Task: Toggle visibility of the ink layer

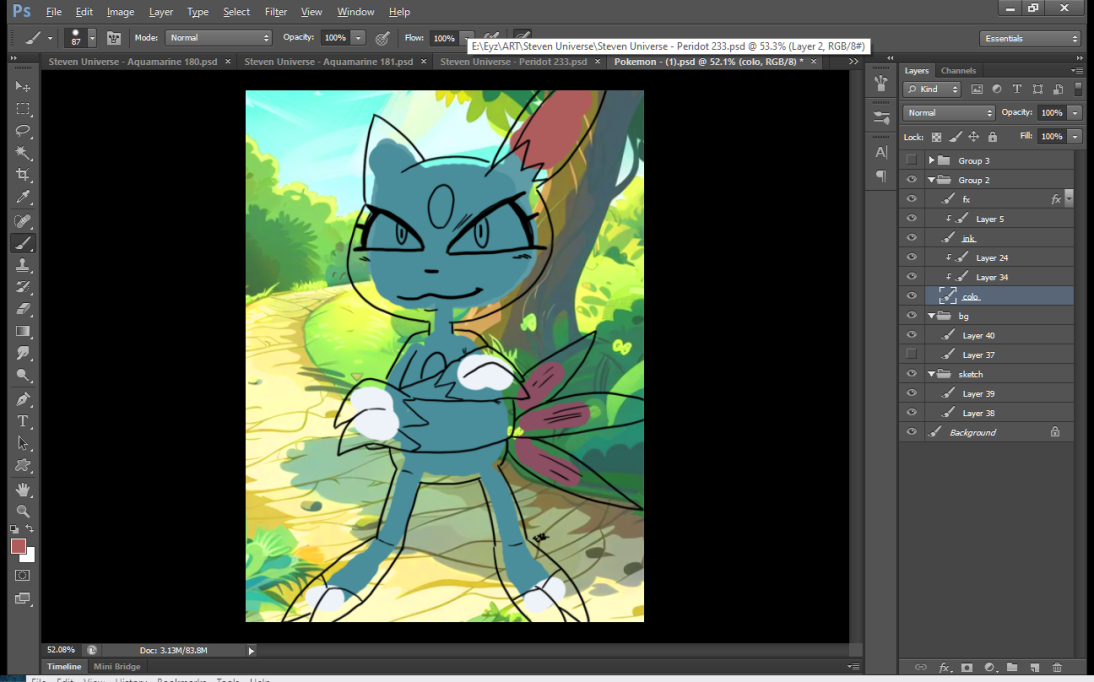Action: coord(911,238)
